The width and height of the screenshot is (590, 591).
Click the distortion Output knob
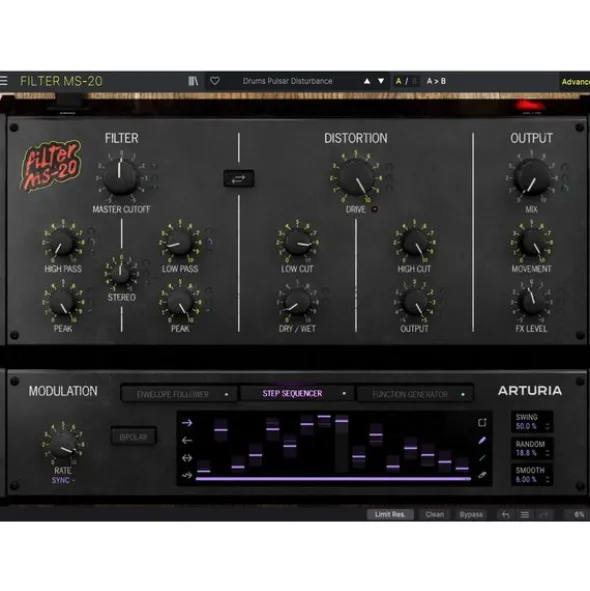tap(414, 303)
